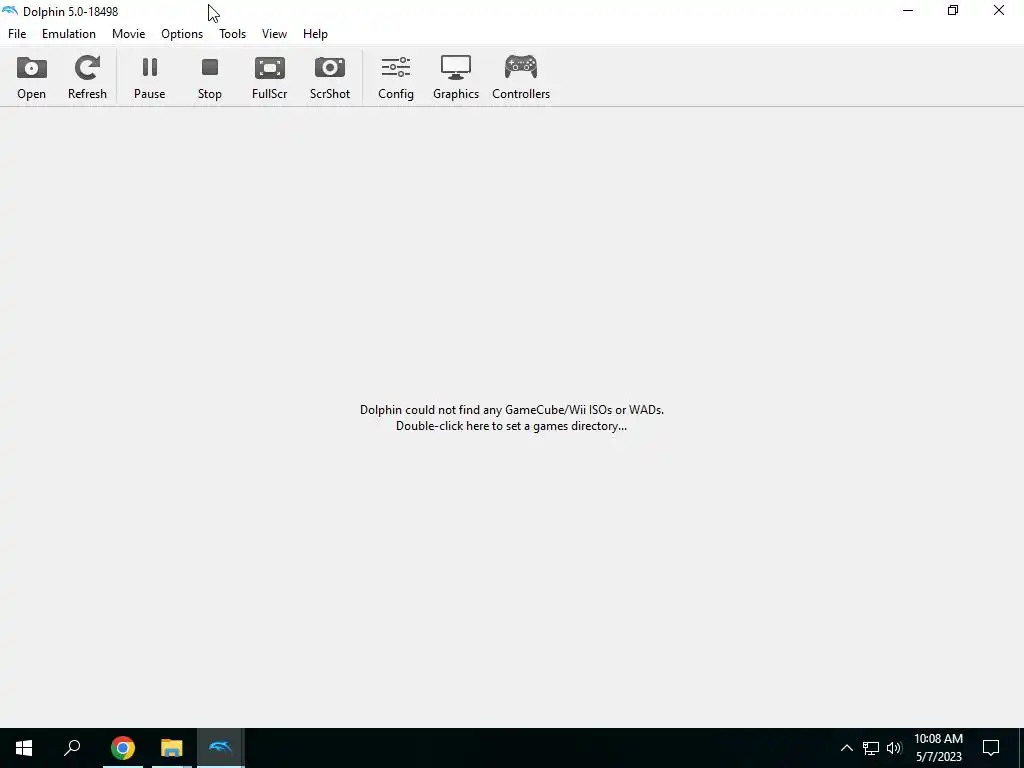The height and width of the screenshot is (768, 1024).
Task: Open File Explorer from the taskbar
Action: pos(172,748)
